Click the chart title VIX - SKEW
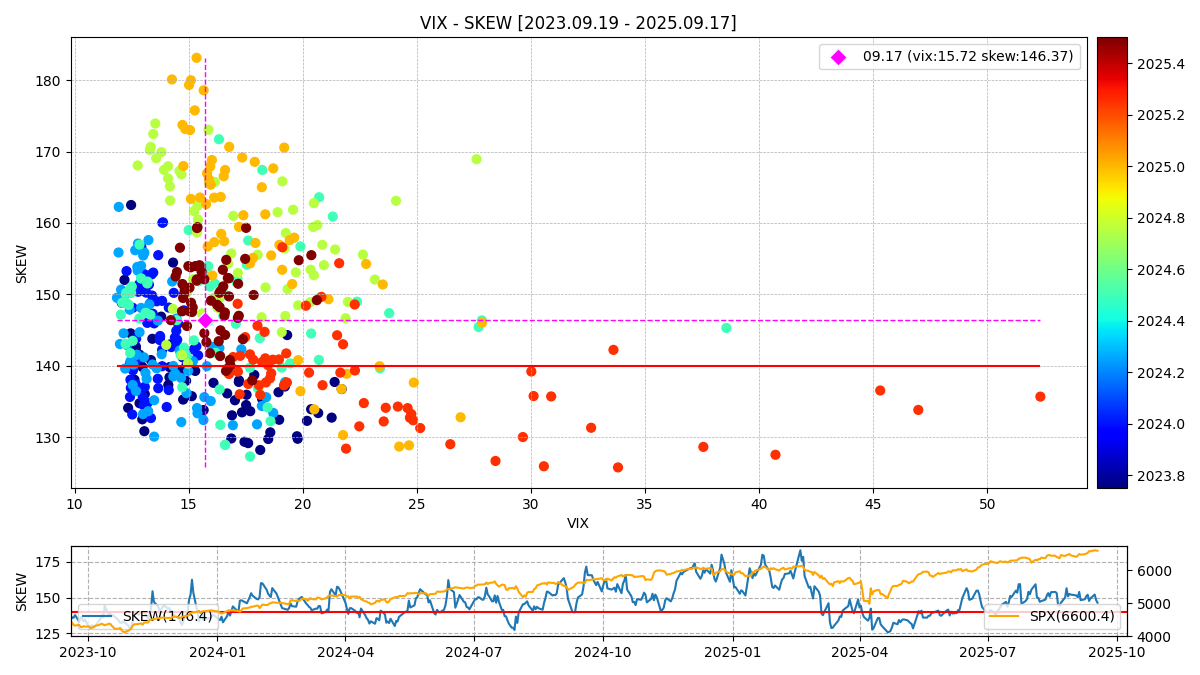This screenshot has width=1200, height=675. click(578, 23)
